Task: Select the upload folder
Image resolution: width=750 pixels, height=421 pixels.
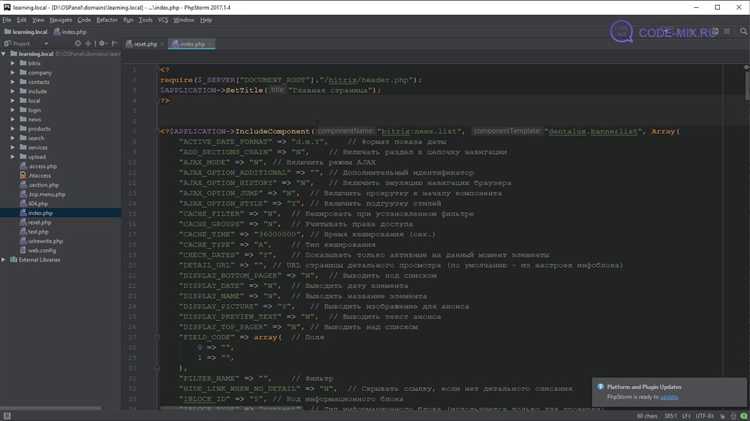Action: pyautogui.click(x=37, y=157)
